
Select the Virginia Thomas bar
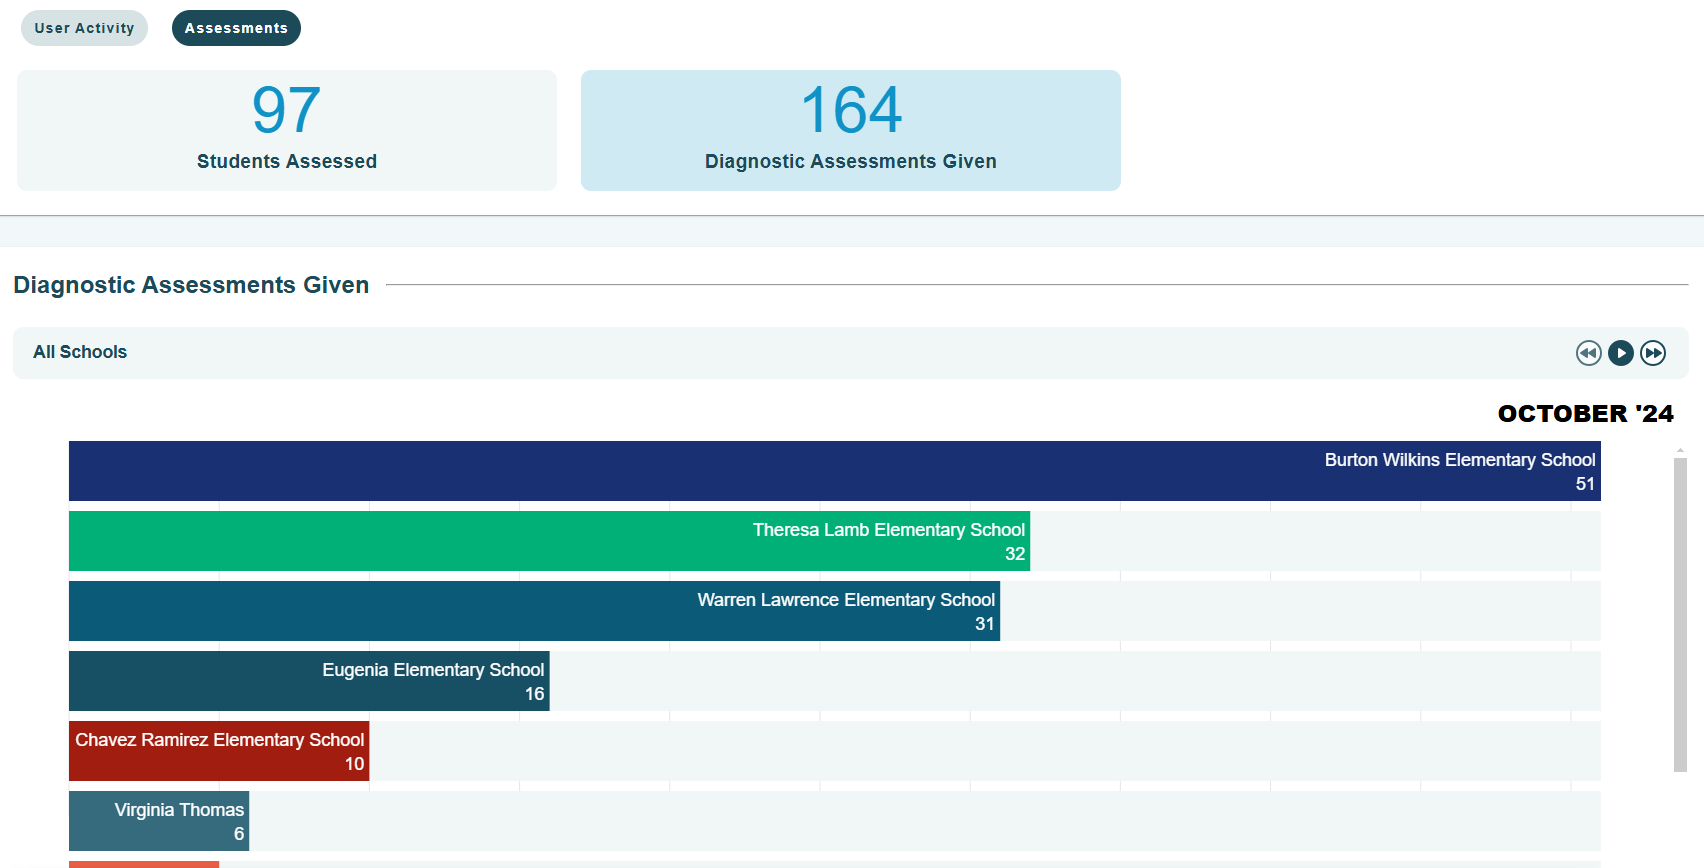[x=159, y=821]
